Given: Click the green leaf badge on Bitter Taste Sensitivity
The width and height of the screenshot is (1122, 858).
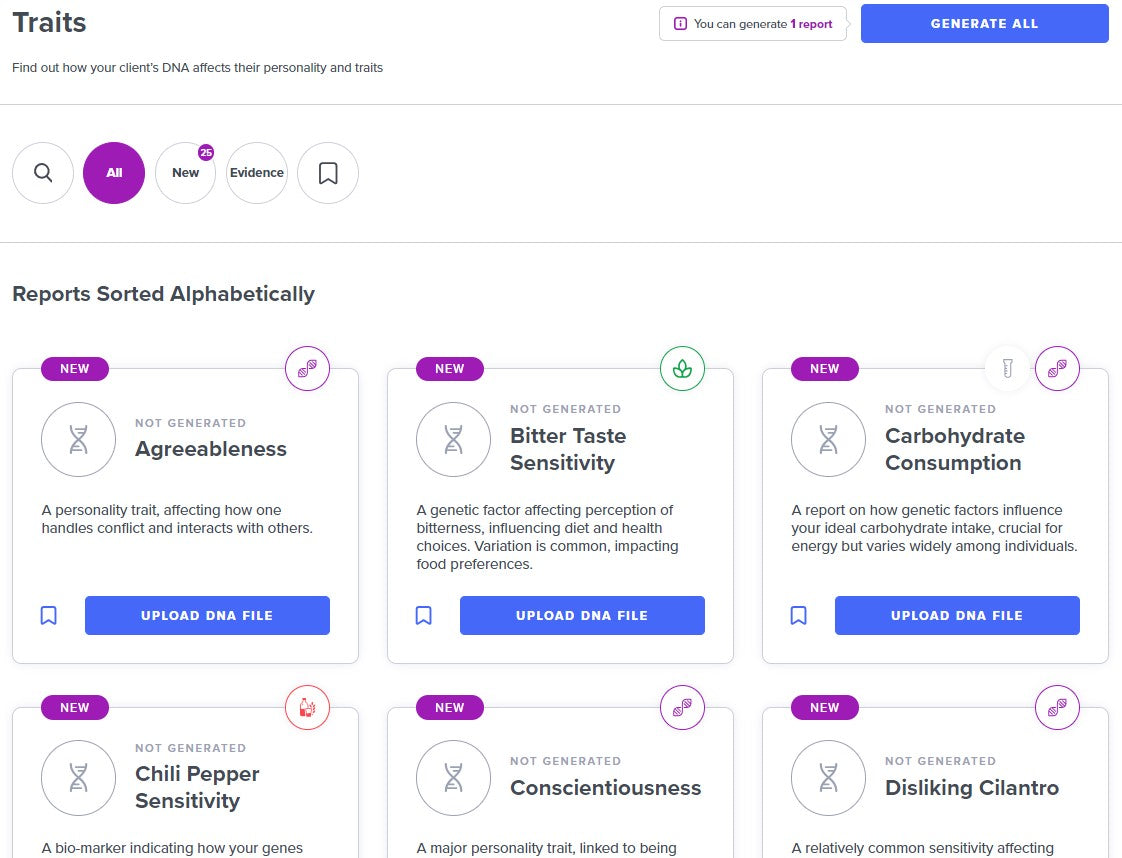Looking at the screenshot, I should click(x=682, y=368).
